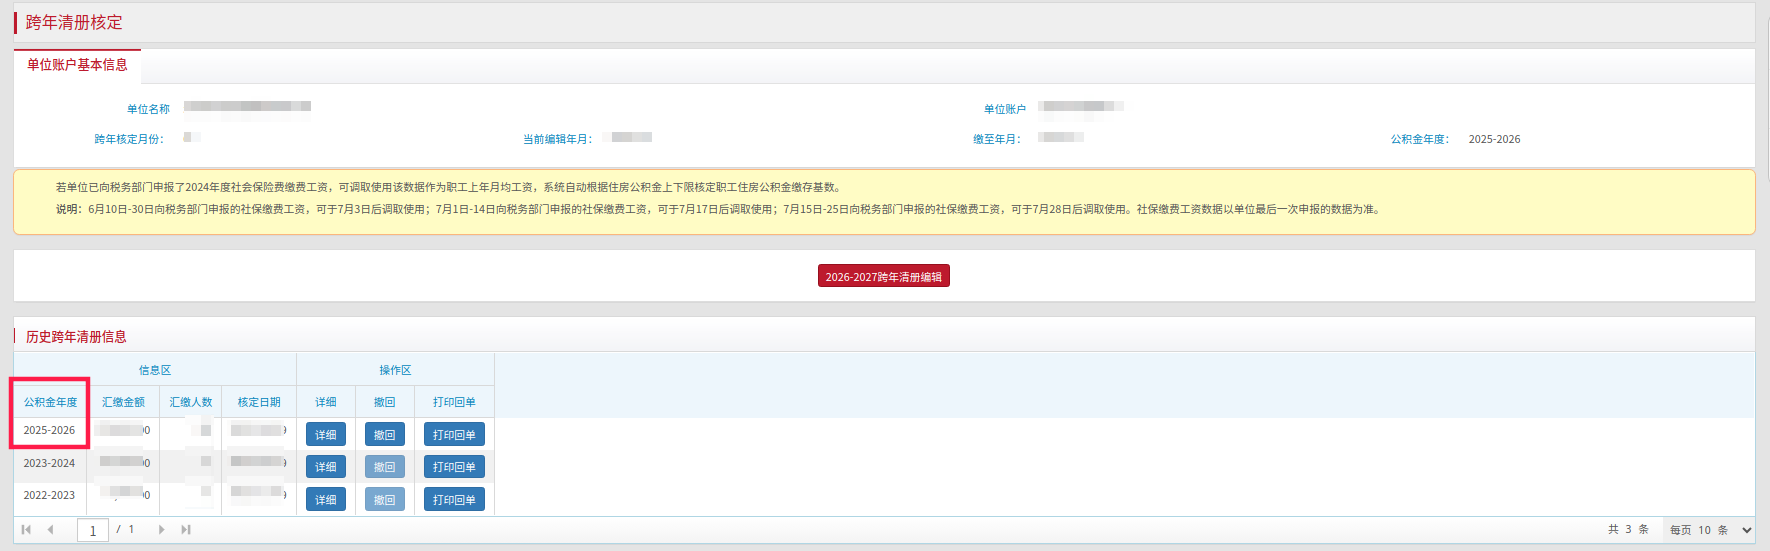This screenshot has width=1770, height=551.
Task: Click the 核定日期 column header
Action: (259, 402)
